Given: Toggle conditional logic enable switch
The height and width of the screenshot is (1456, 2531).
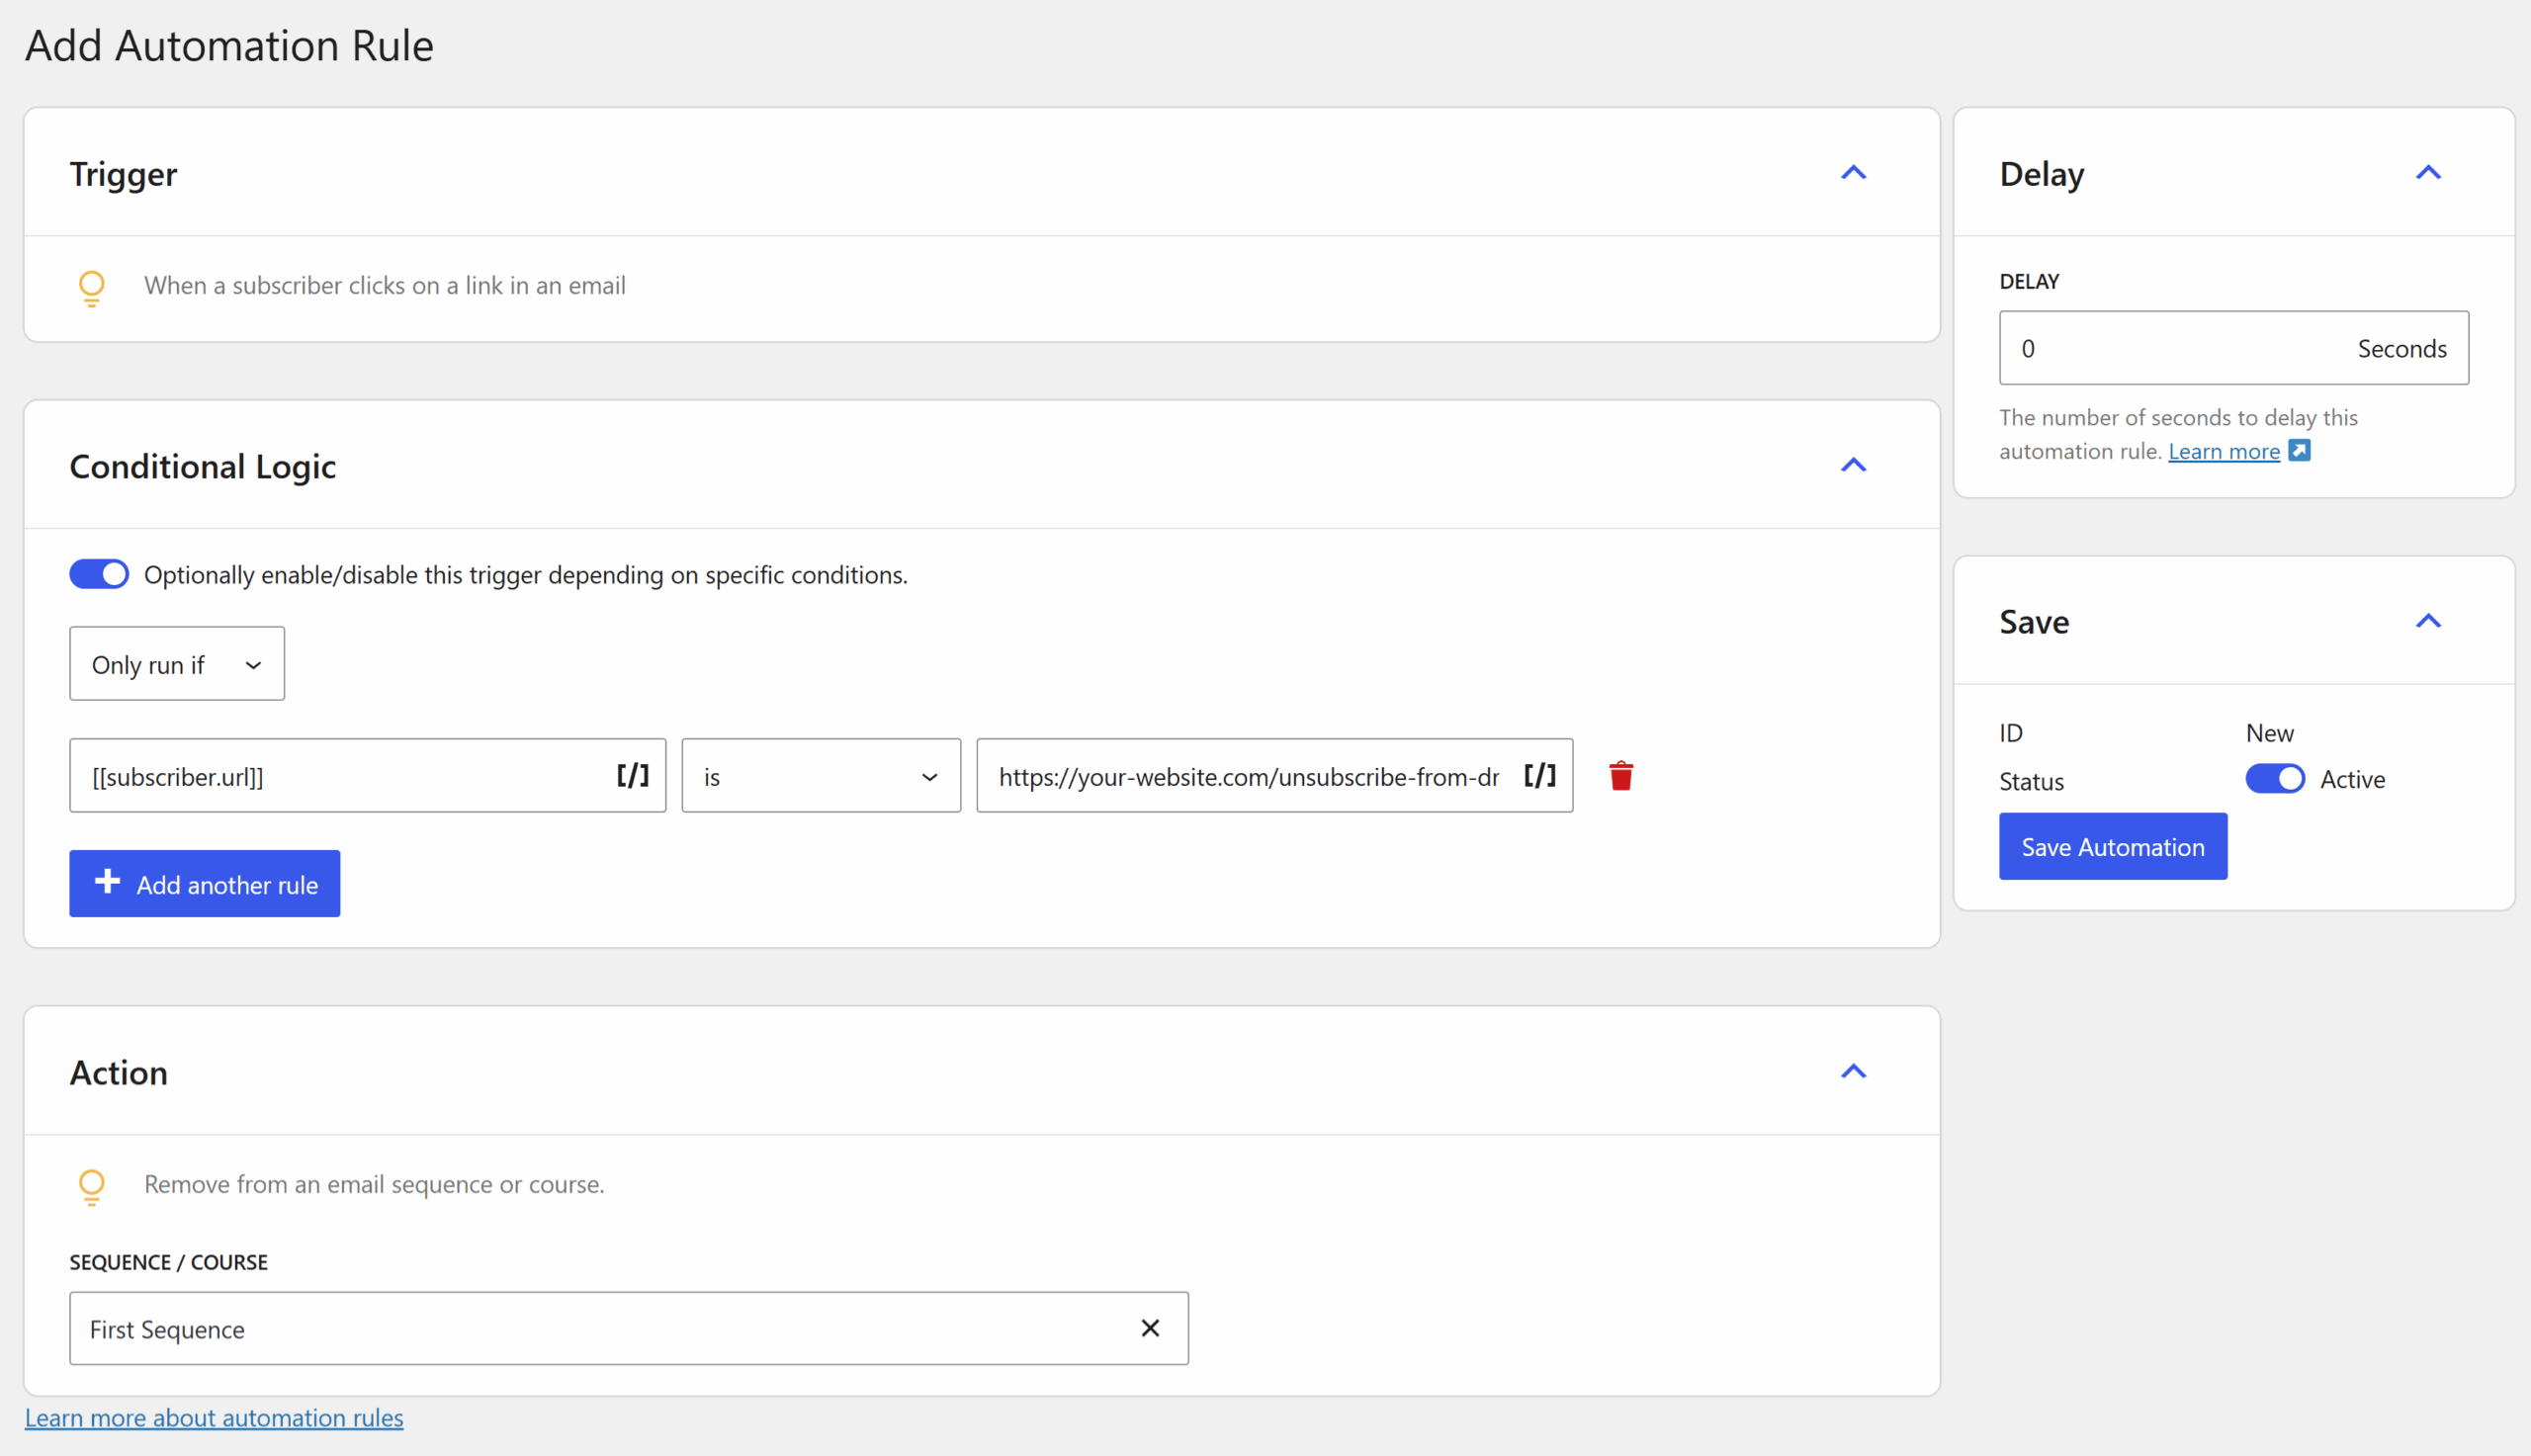Looking at the screenshot, I should (99, 574).
